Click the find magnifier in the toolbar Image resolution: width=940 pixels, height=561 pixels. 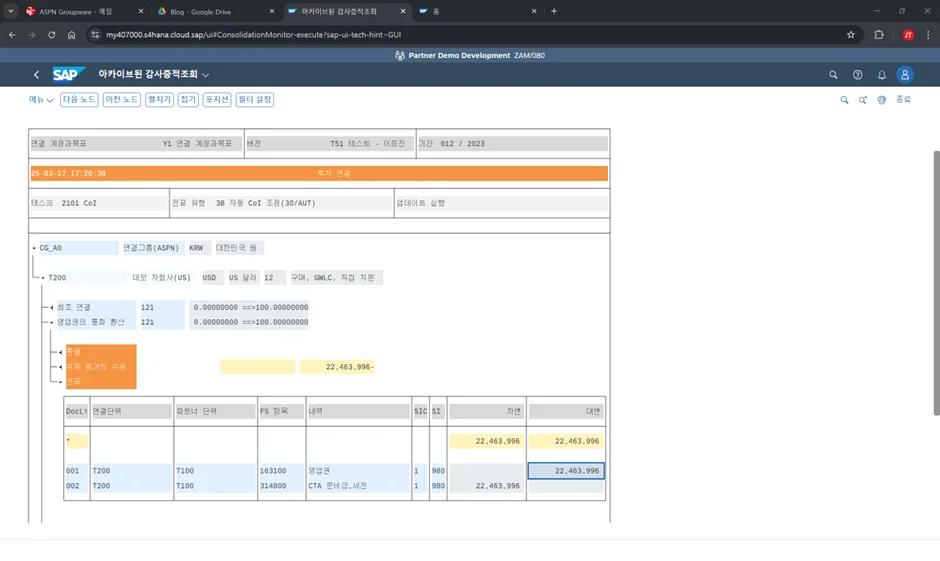tap(844, 100)
